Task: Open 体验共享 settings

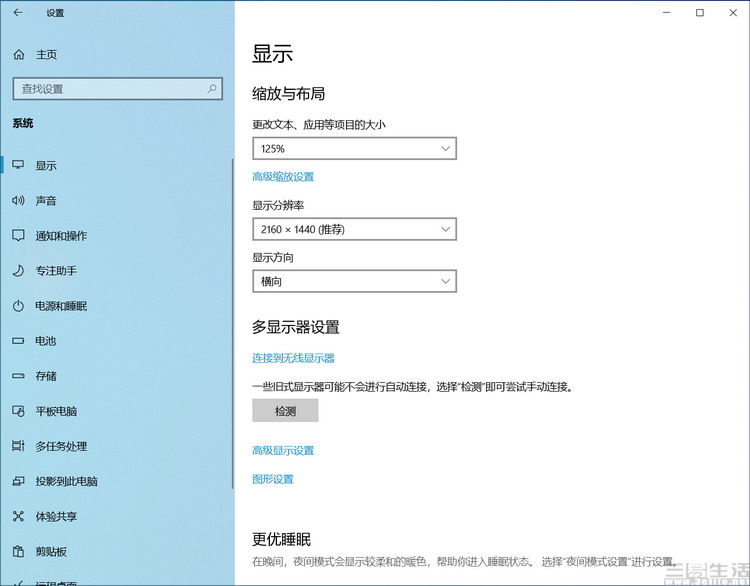Action: (x=56, y=517)
